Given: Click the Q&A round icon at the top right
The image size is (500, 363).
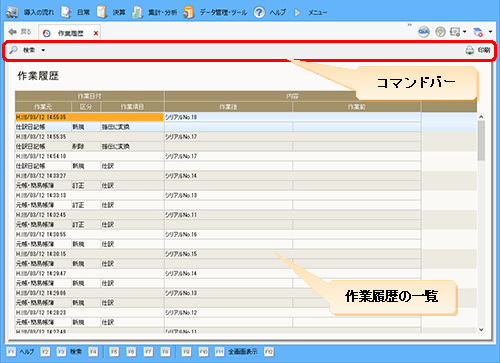Looking at the screenshot, I should 424,32.
